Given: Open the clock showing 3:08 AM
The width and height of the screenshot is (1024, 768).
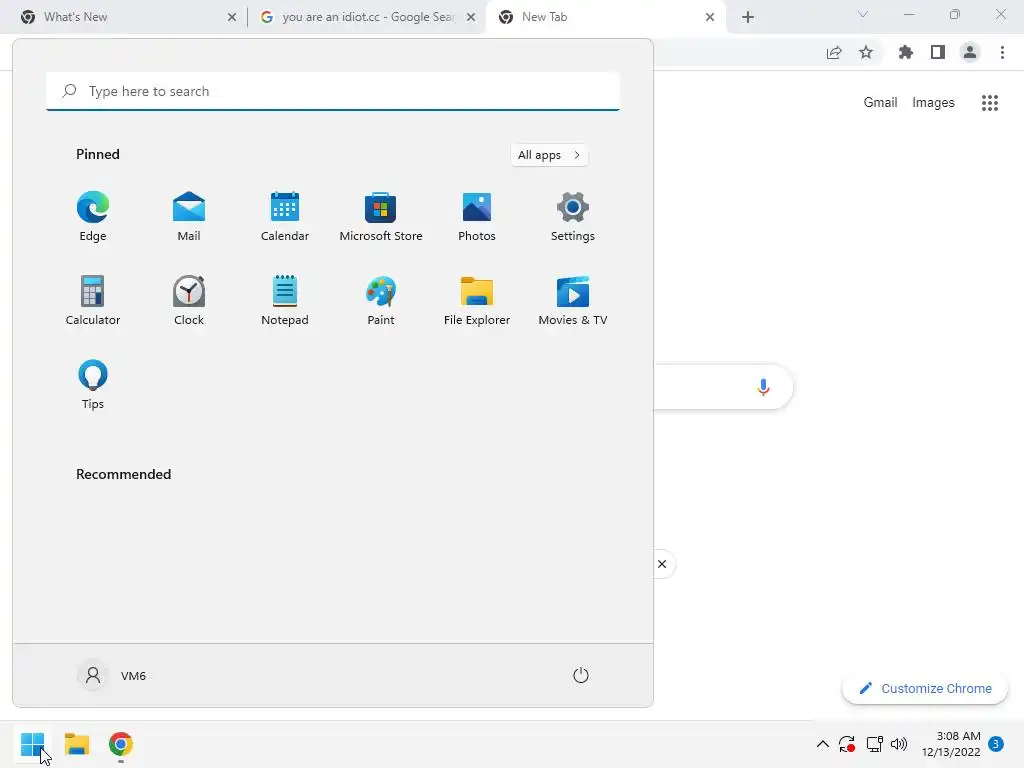Looking at the screenshot, I should tap(952, 744).
